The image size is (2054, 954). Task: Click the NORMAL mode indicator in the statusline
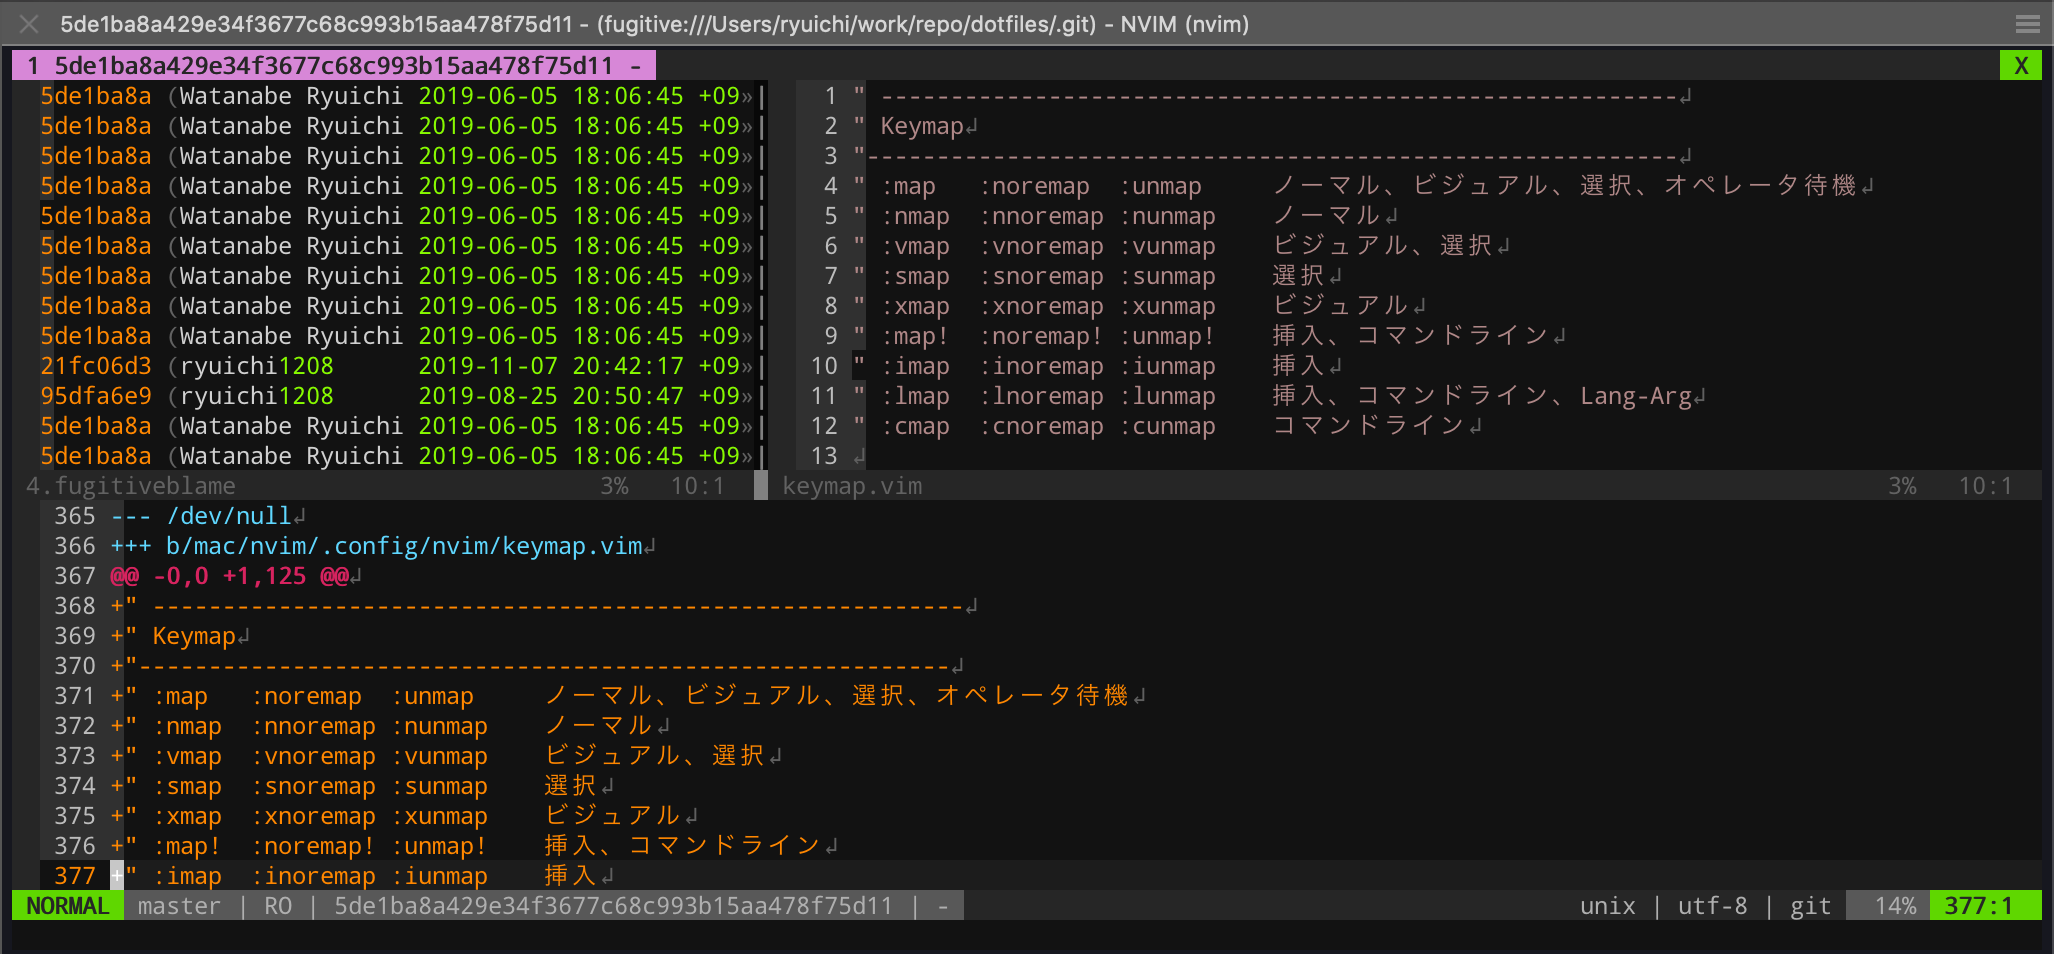click(66, 905)
